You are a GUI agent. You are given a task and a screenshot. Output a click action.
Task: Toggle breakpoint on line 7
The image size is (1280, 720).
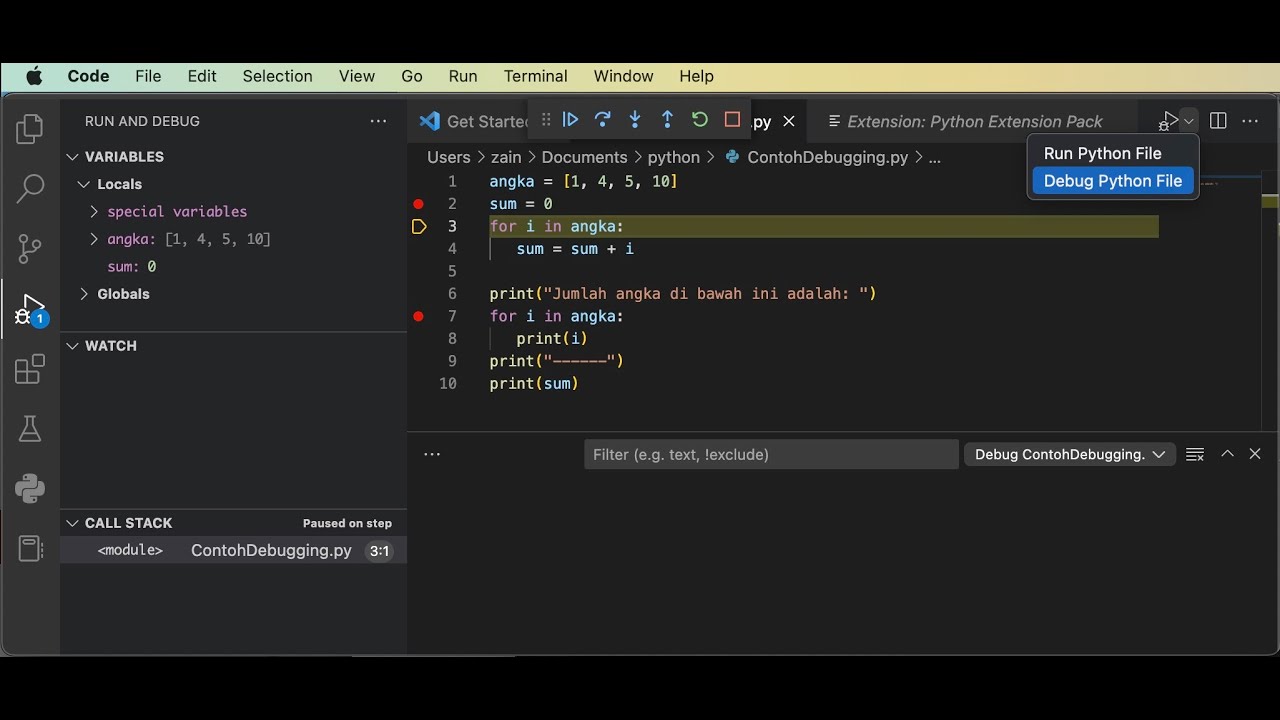(419, 316)
